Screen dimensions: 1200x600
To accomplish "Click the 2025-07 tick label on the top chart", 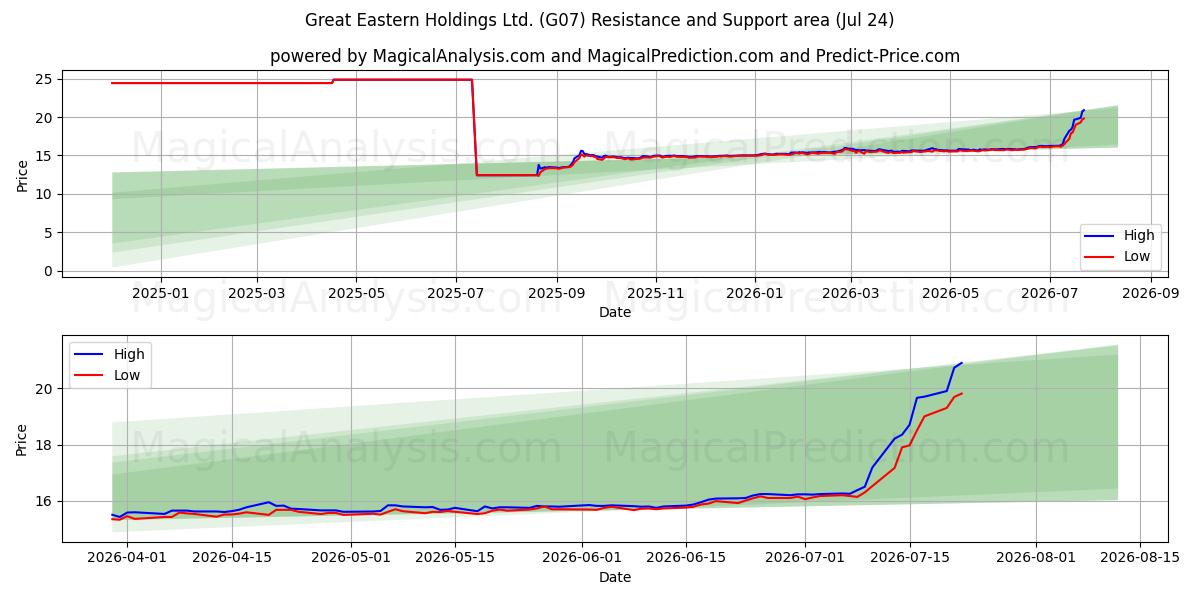I will tap(457, 293).
